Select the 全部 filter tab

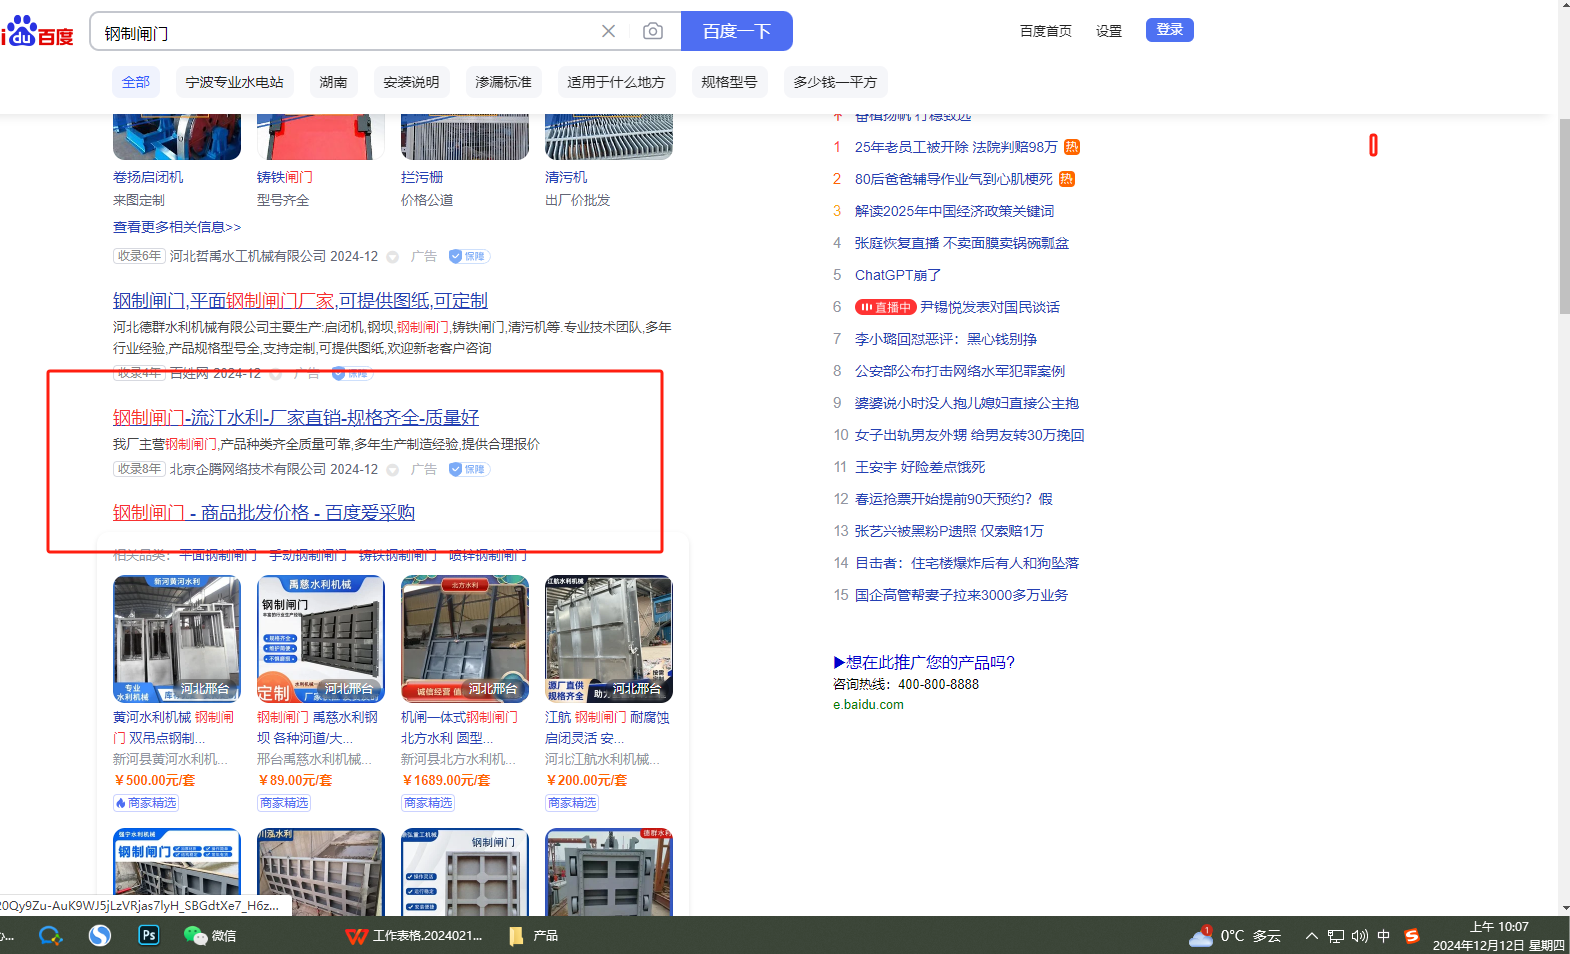(x=136, y=82)
